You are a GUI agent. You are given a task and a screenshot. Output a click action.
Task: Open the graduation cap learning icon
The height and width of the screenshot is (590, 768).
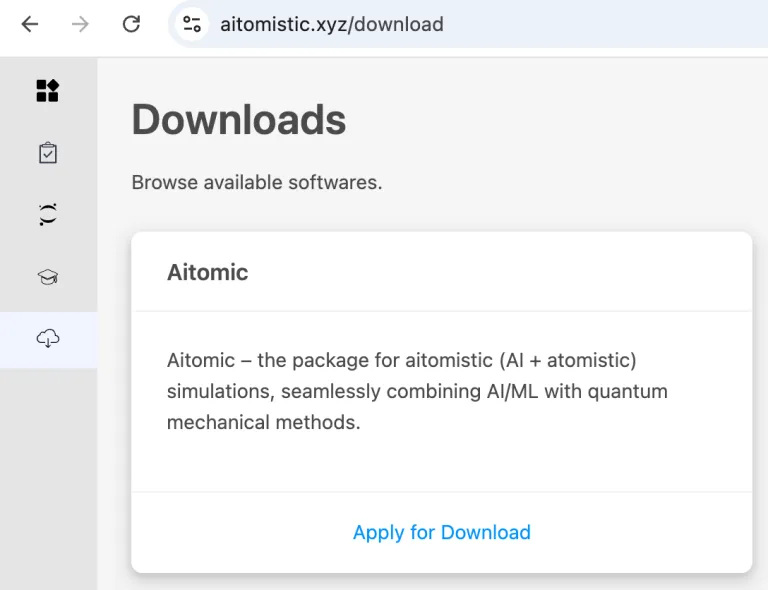48,277
